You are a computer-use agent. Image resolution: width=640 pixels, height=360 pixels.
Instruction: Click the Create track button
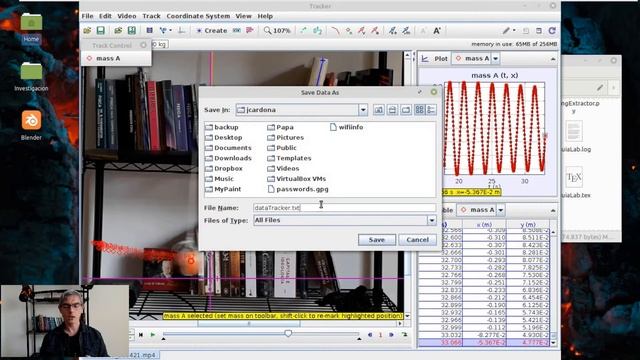tap(211, 31)
